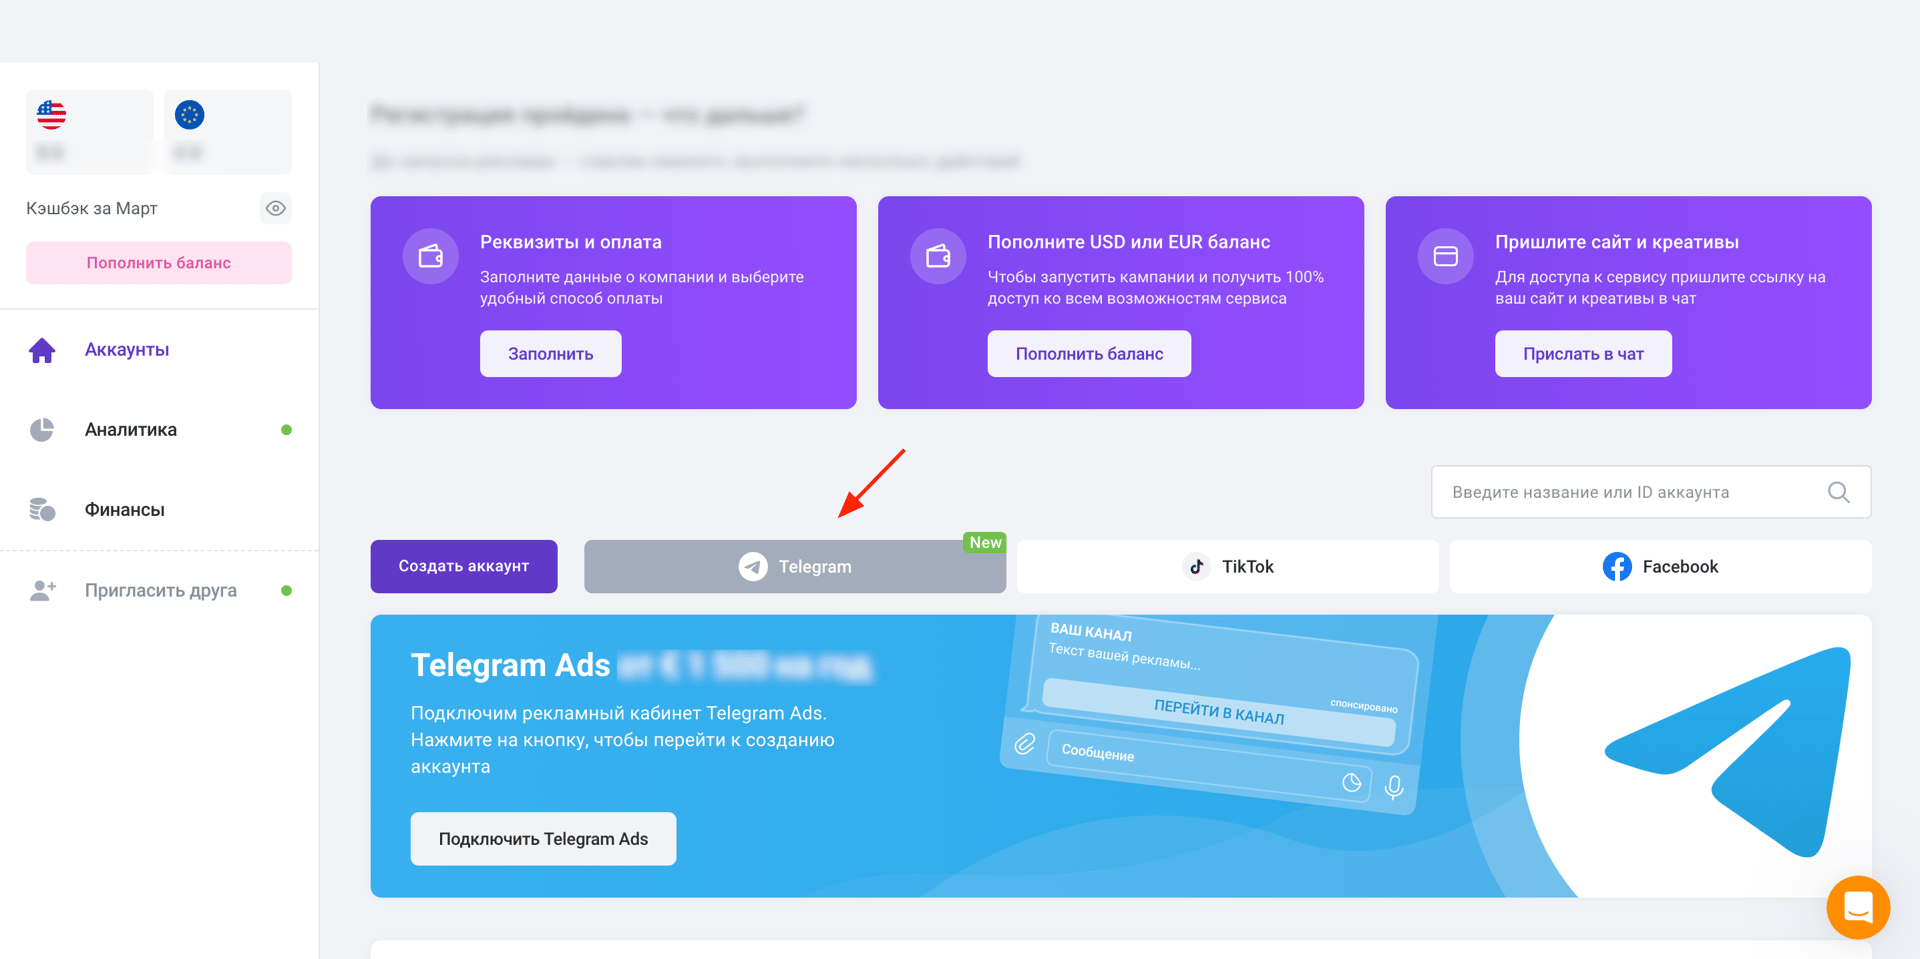The width and height of the screenshot is (1920, 959).
Task: Click the green New badge on Telegram tab
Action: point(985,542)
